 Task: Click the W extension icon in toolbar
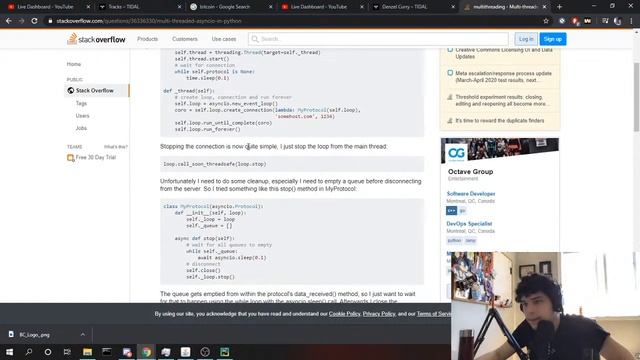588,21
